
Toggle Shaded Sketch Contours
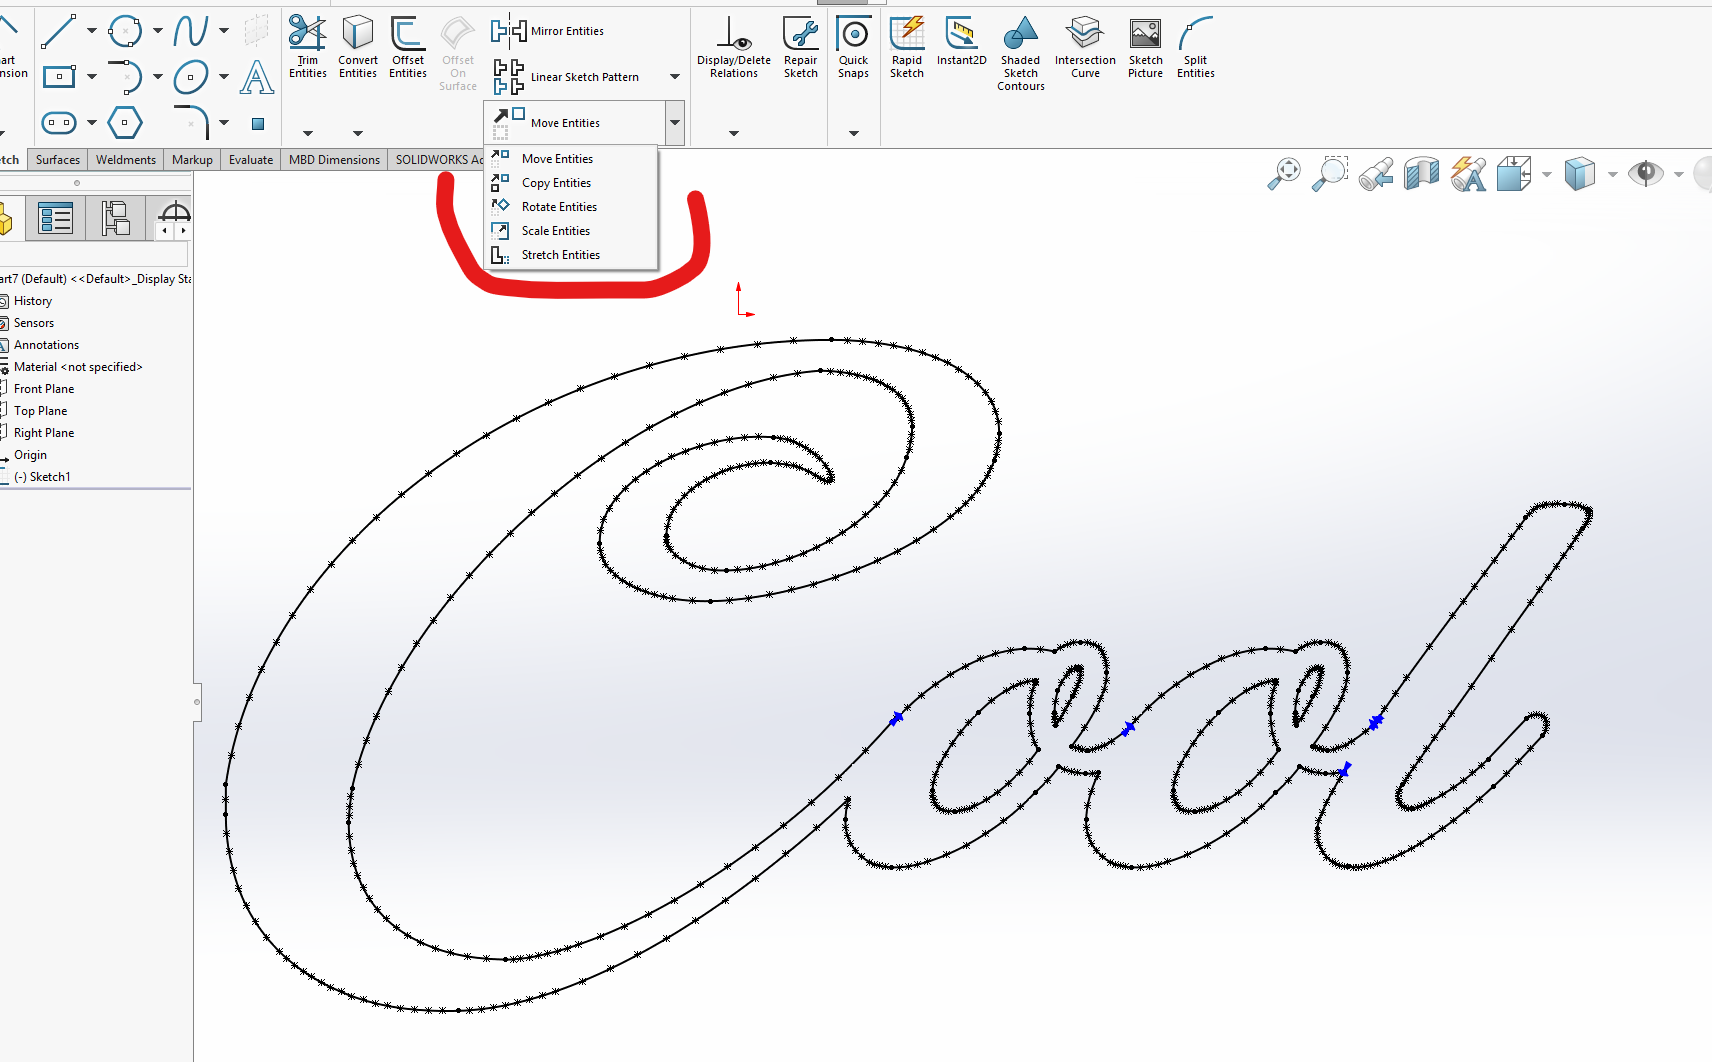pyautogui.click(x=1021, y=54)
